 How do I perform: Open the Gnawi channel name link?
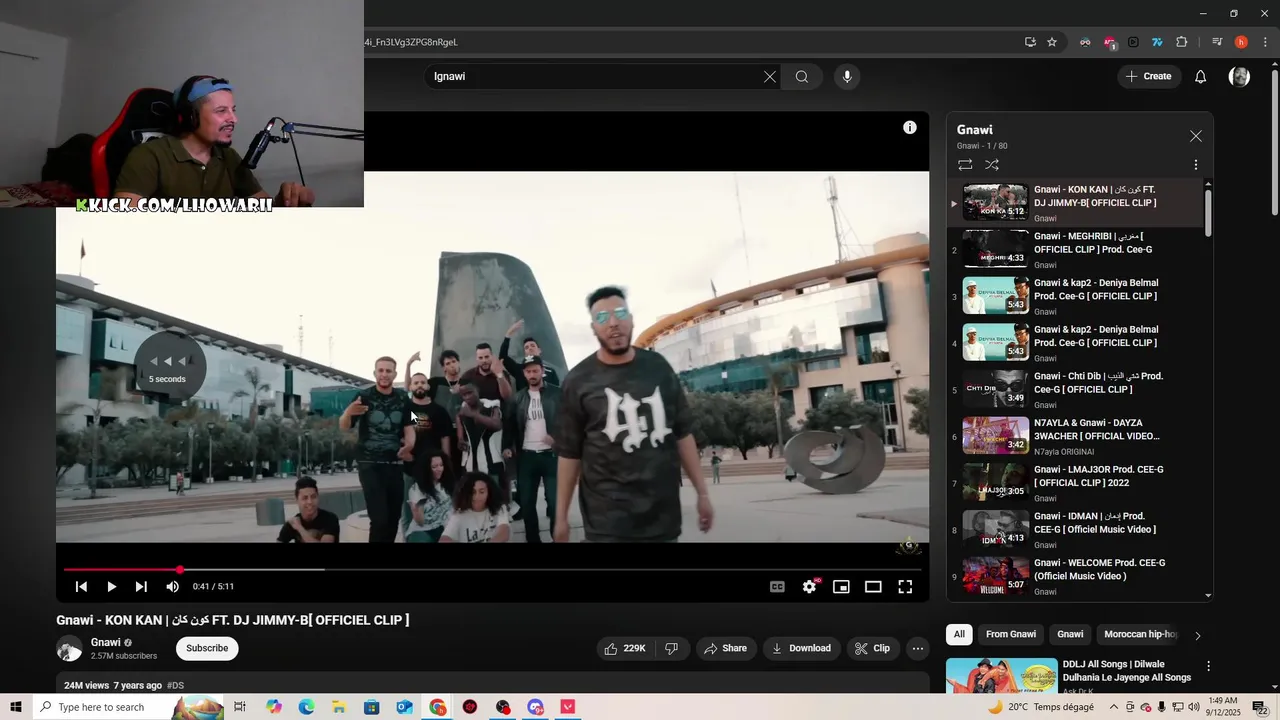pyautogui.click(x=105, y=642)
